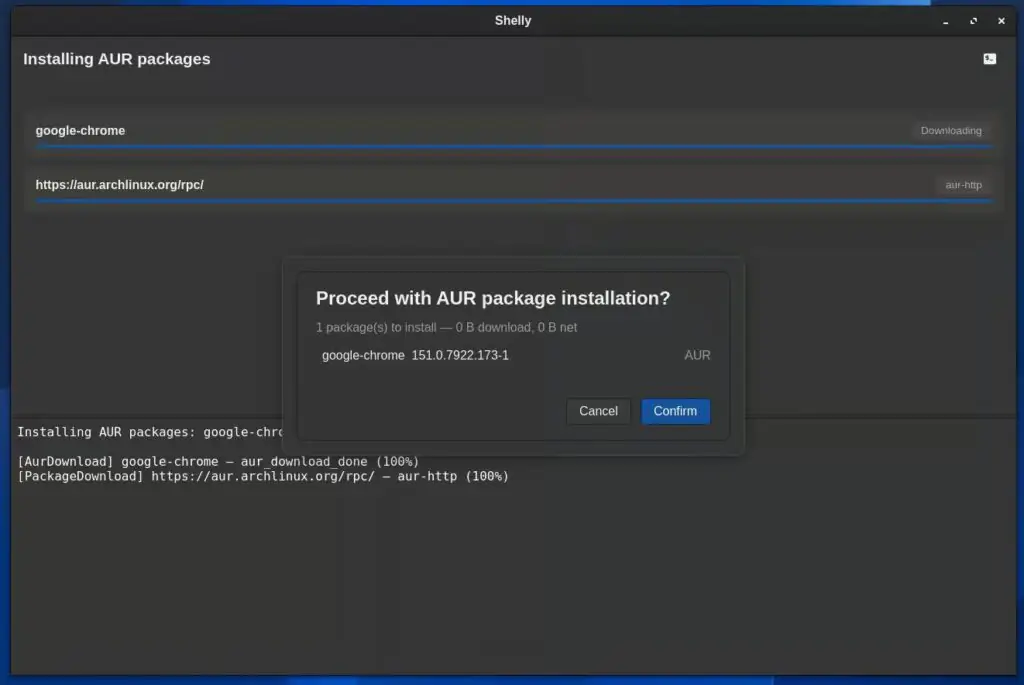Maximize the Shelly window
Screen dimensions: 1024x685
pos(973,21)
